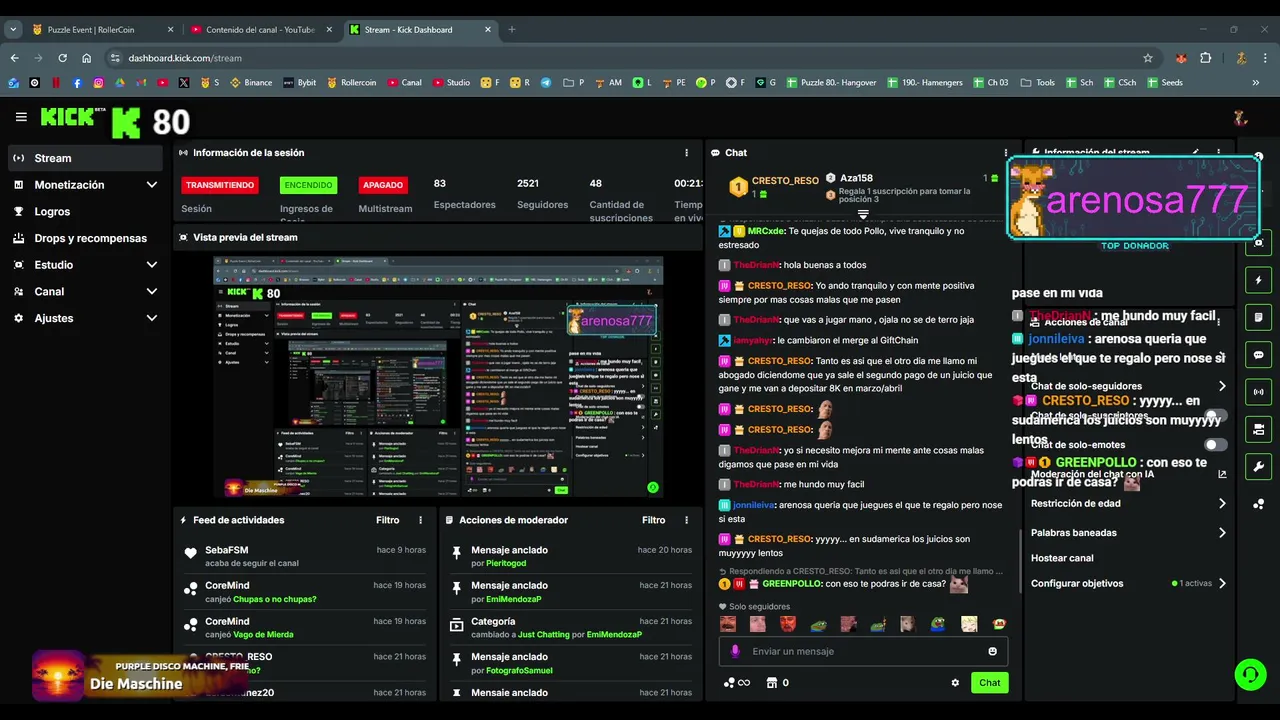Viewport: 1280px width, 720px height.
Task: Expand the Monetización sidebar section
Action: click(86, 185)
